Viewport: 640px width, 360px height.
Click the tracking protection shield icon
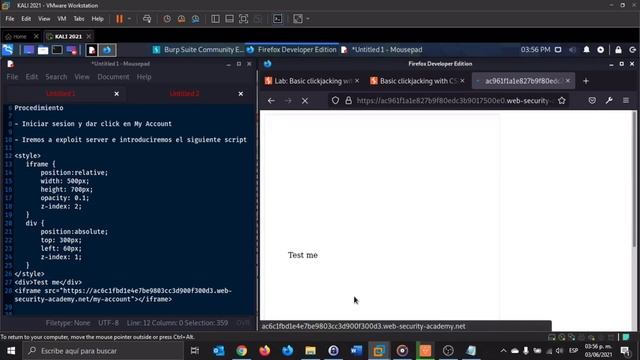(x=335, y=100)
